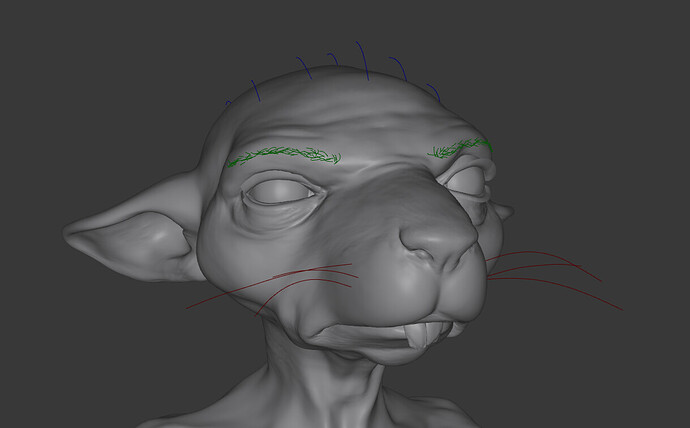Click the creature's nose tip
The image size is (690, 428).
click(x=440, y=240)
